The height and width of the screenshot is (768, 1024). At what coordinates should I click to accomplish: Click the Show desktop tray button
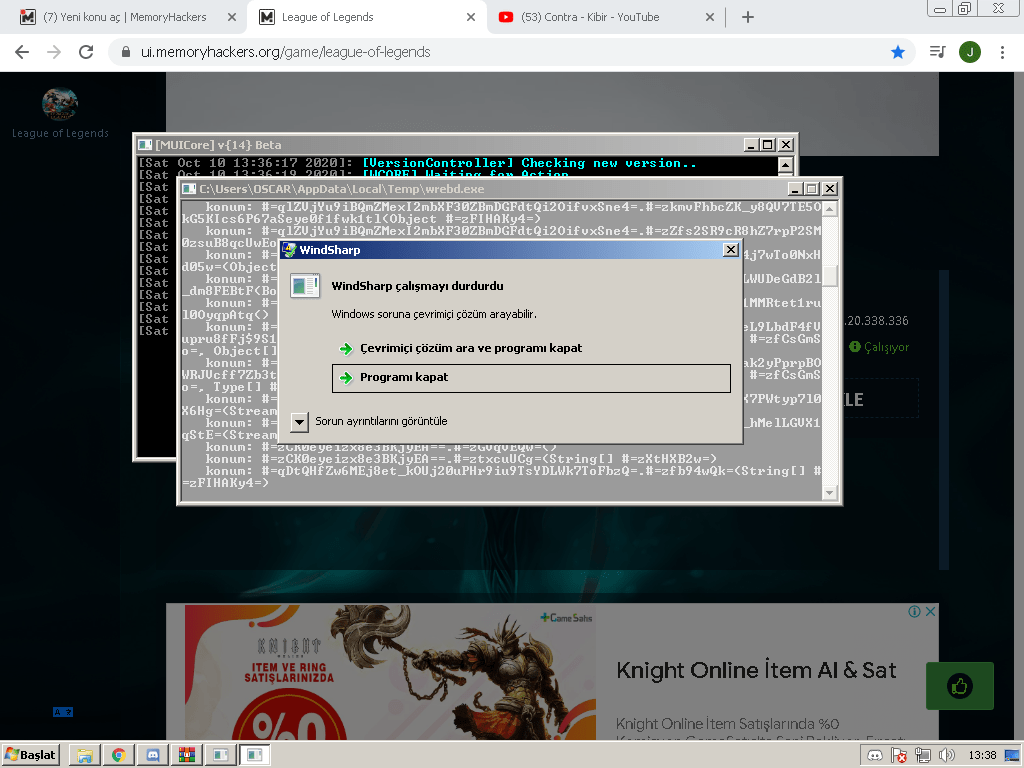tap(1013, 756)
